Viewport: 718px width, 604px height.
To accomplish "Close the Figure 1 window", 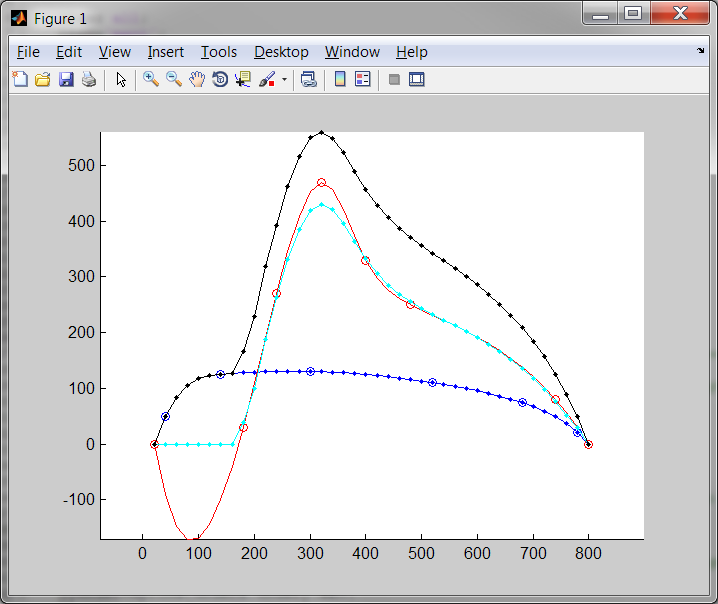I will coord(680,13).
